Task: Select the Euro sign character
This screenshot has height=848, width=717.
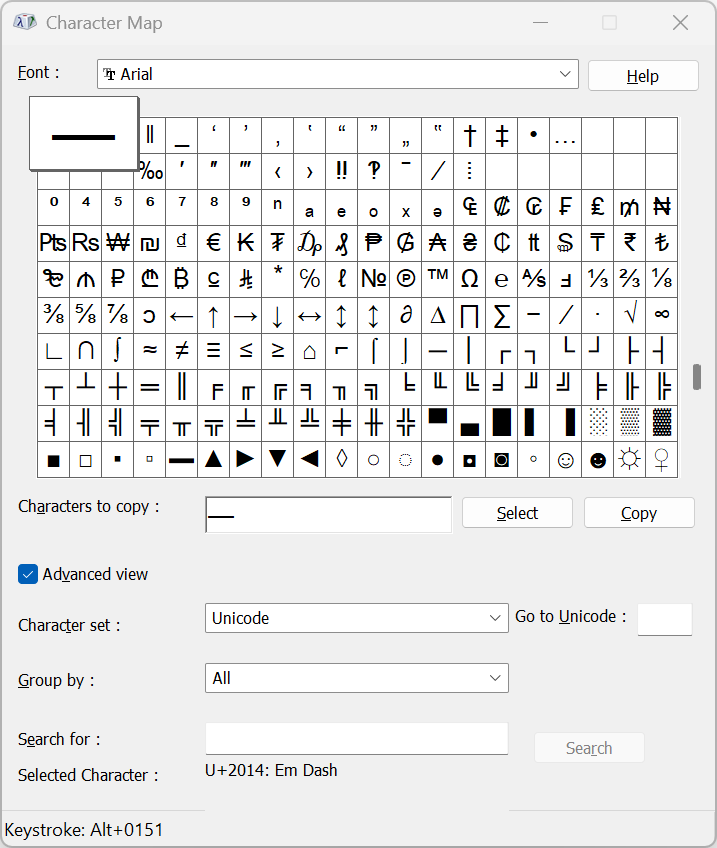Action: [x=214, y=243]
